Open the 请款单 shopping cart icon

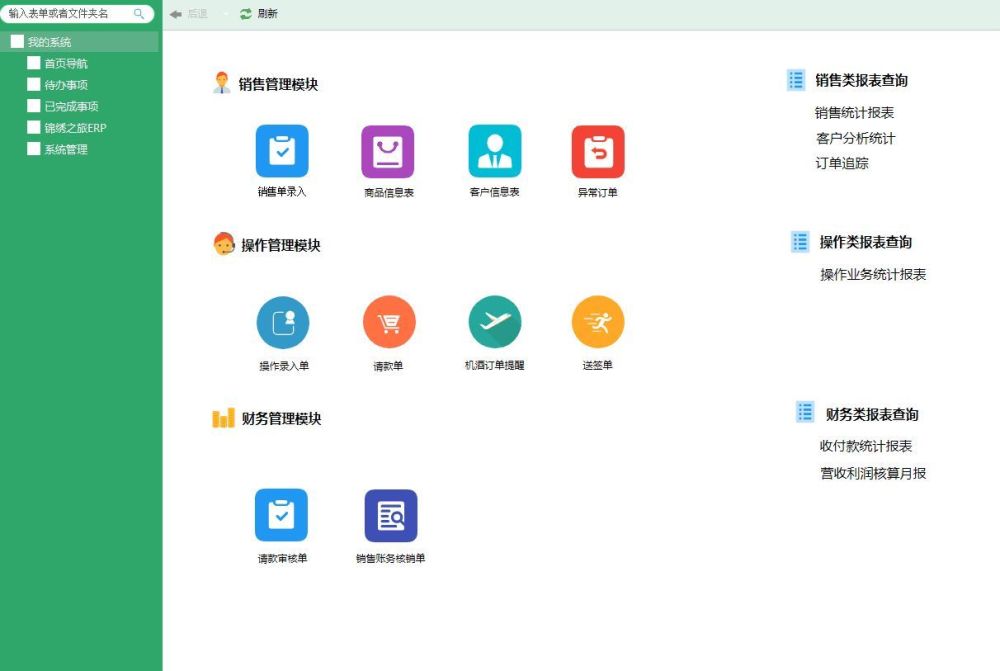click(389, 322)
